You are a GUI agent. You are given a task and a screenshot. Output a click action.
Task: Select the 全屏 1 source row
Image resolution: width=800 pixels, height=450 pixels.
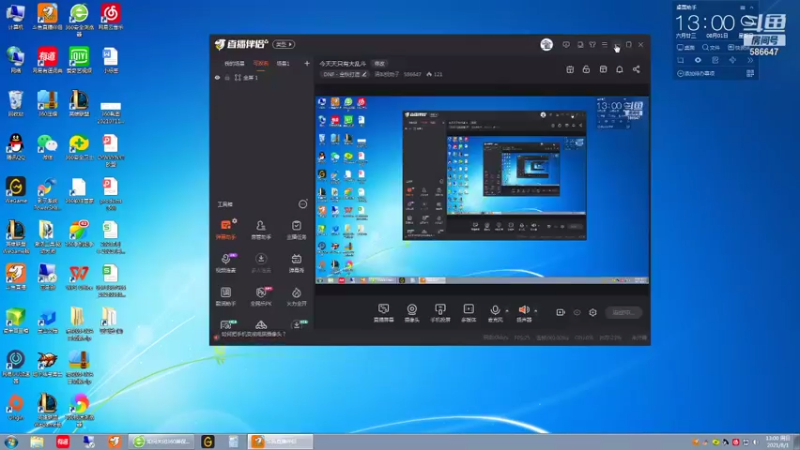tap(261, 78)
